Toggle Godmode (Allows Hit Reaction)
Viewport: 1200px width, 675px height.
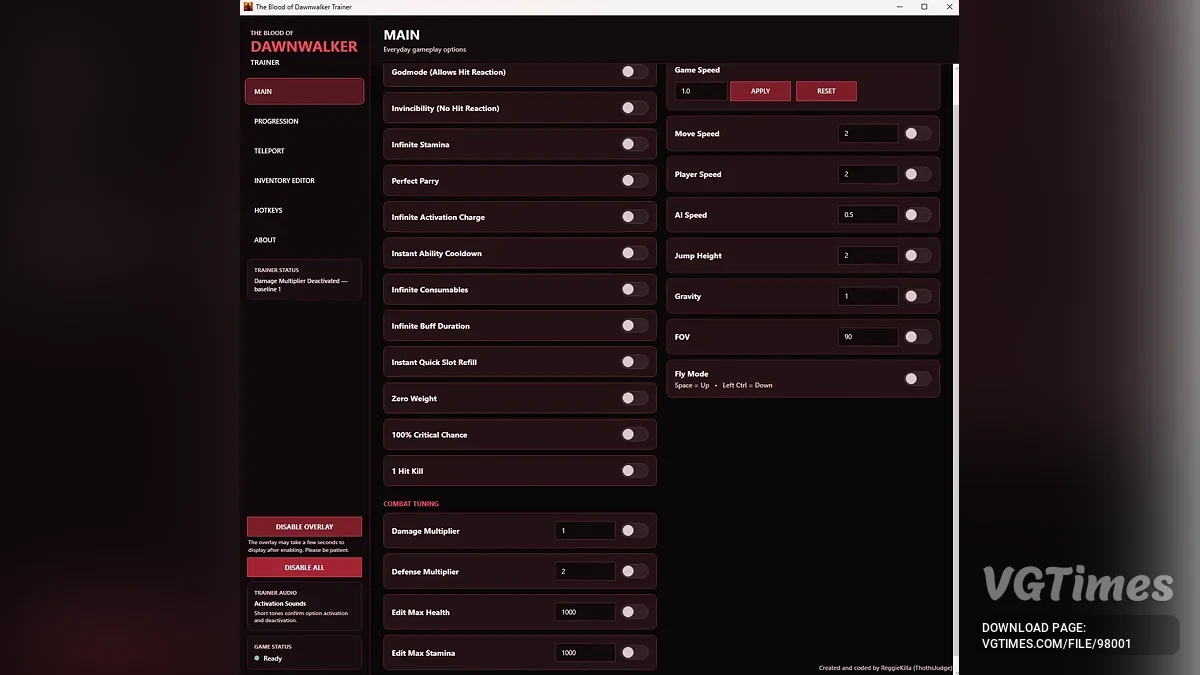[x=634, y=72]
